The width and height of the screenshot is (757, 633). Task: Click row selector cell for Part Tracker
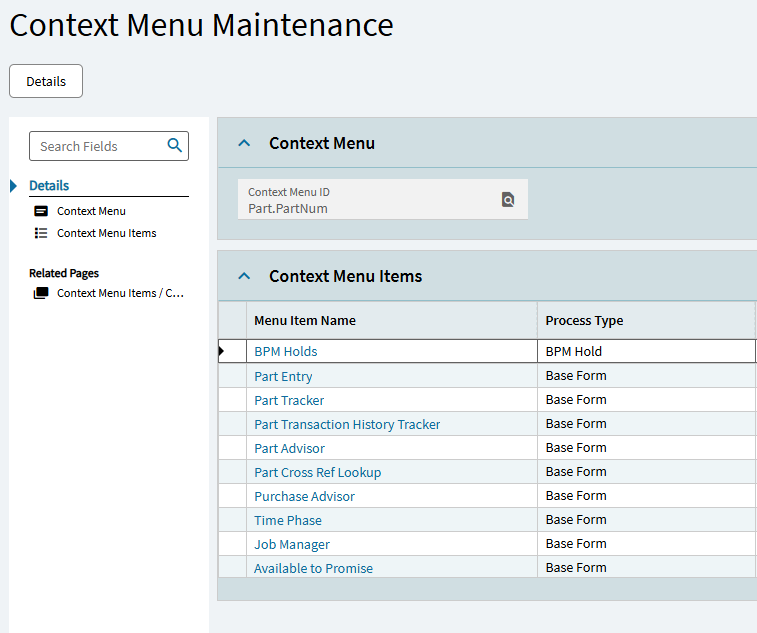(232, 400)
